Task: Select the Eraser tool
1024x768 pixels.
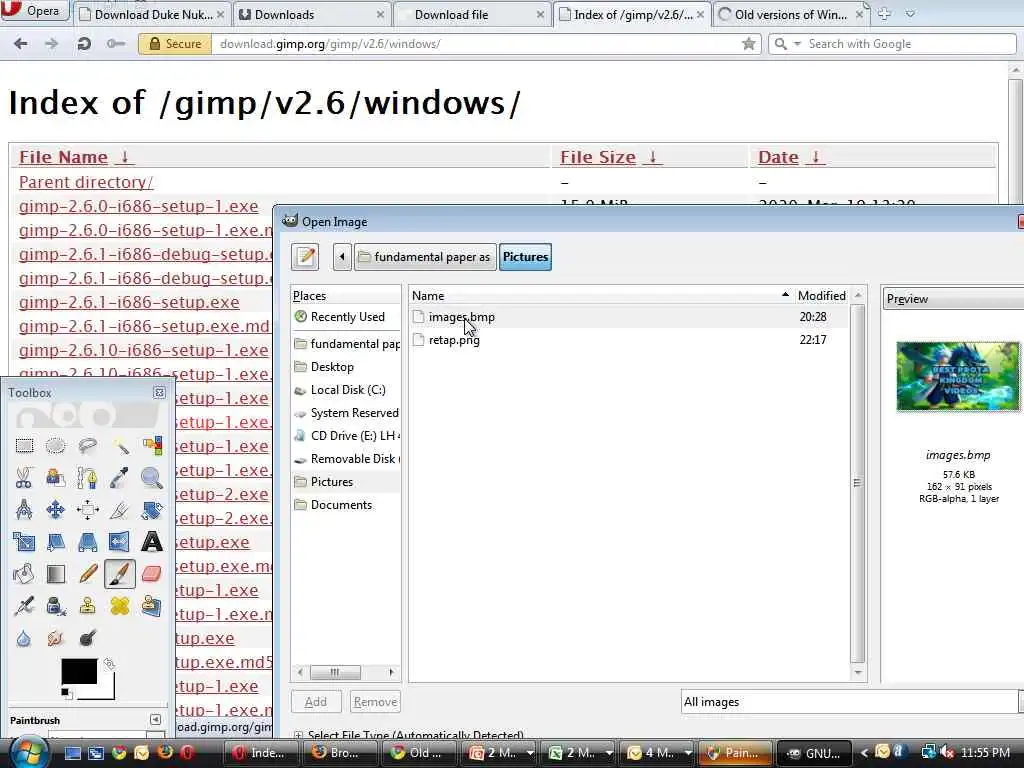Action: pyautogui.click(x=152, y=574)
